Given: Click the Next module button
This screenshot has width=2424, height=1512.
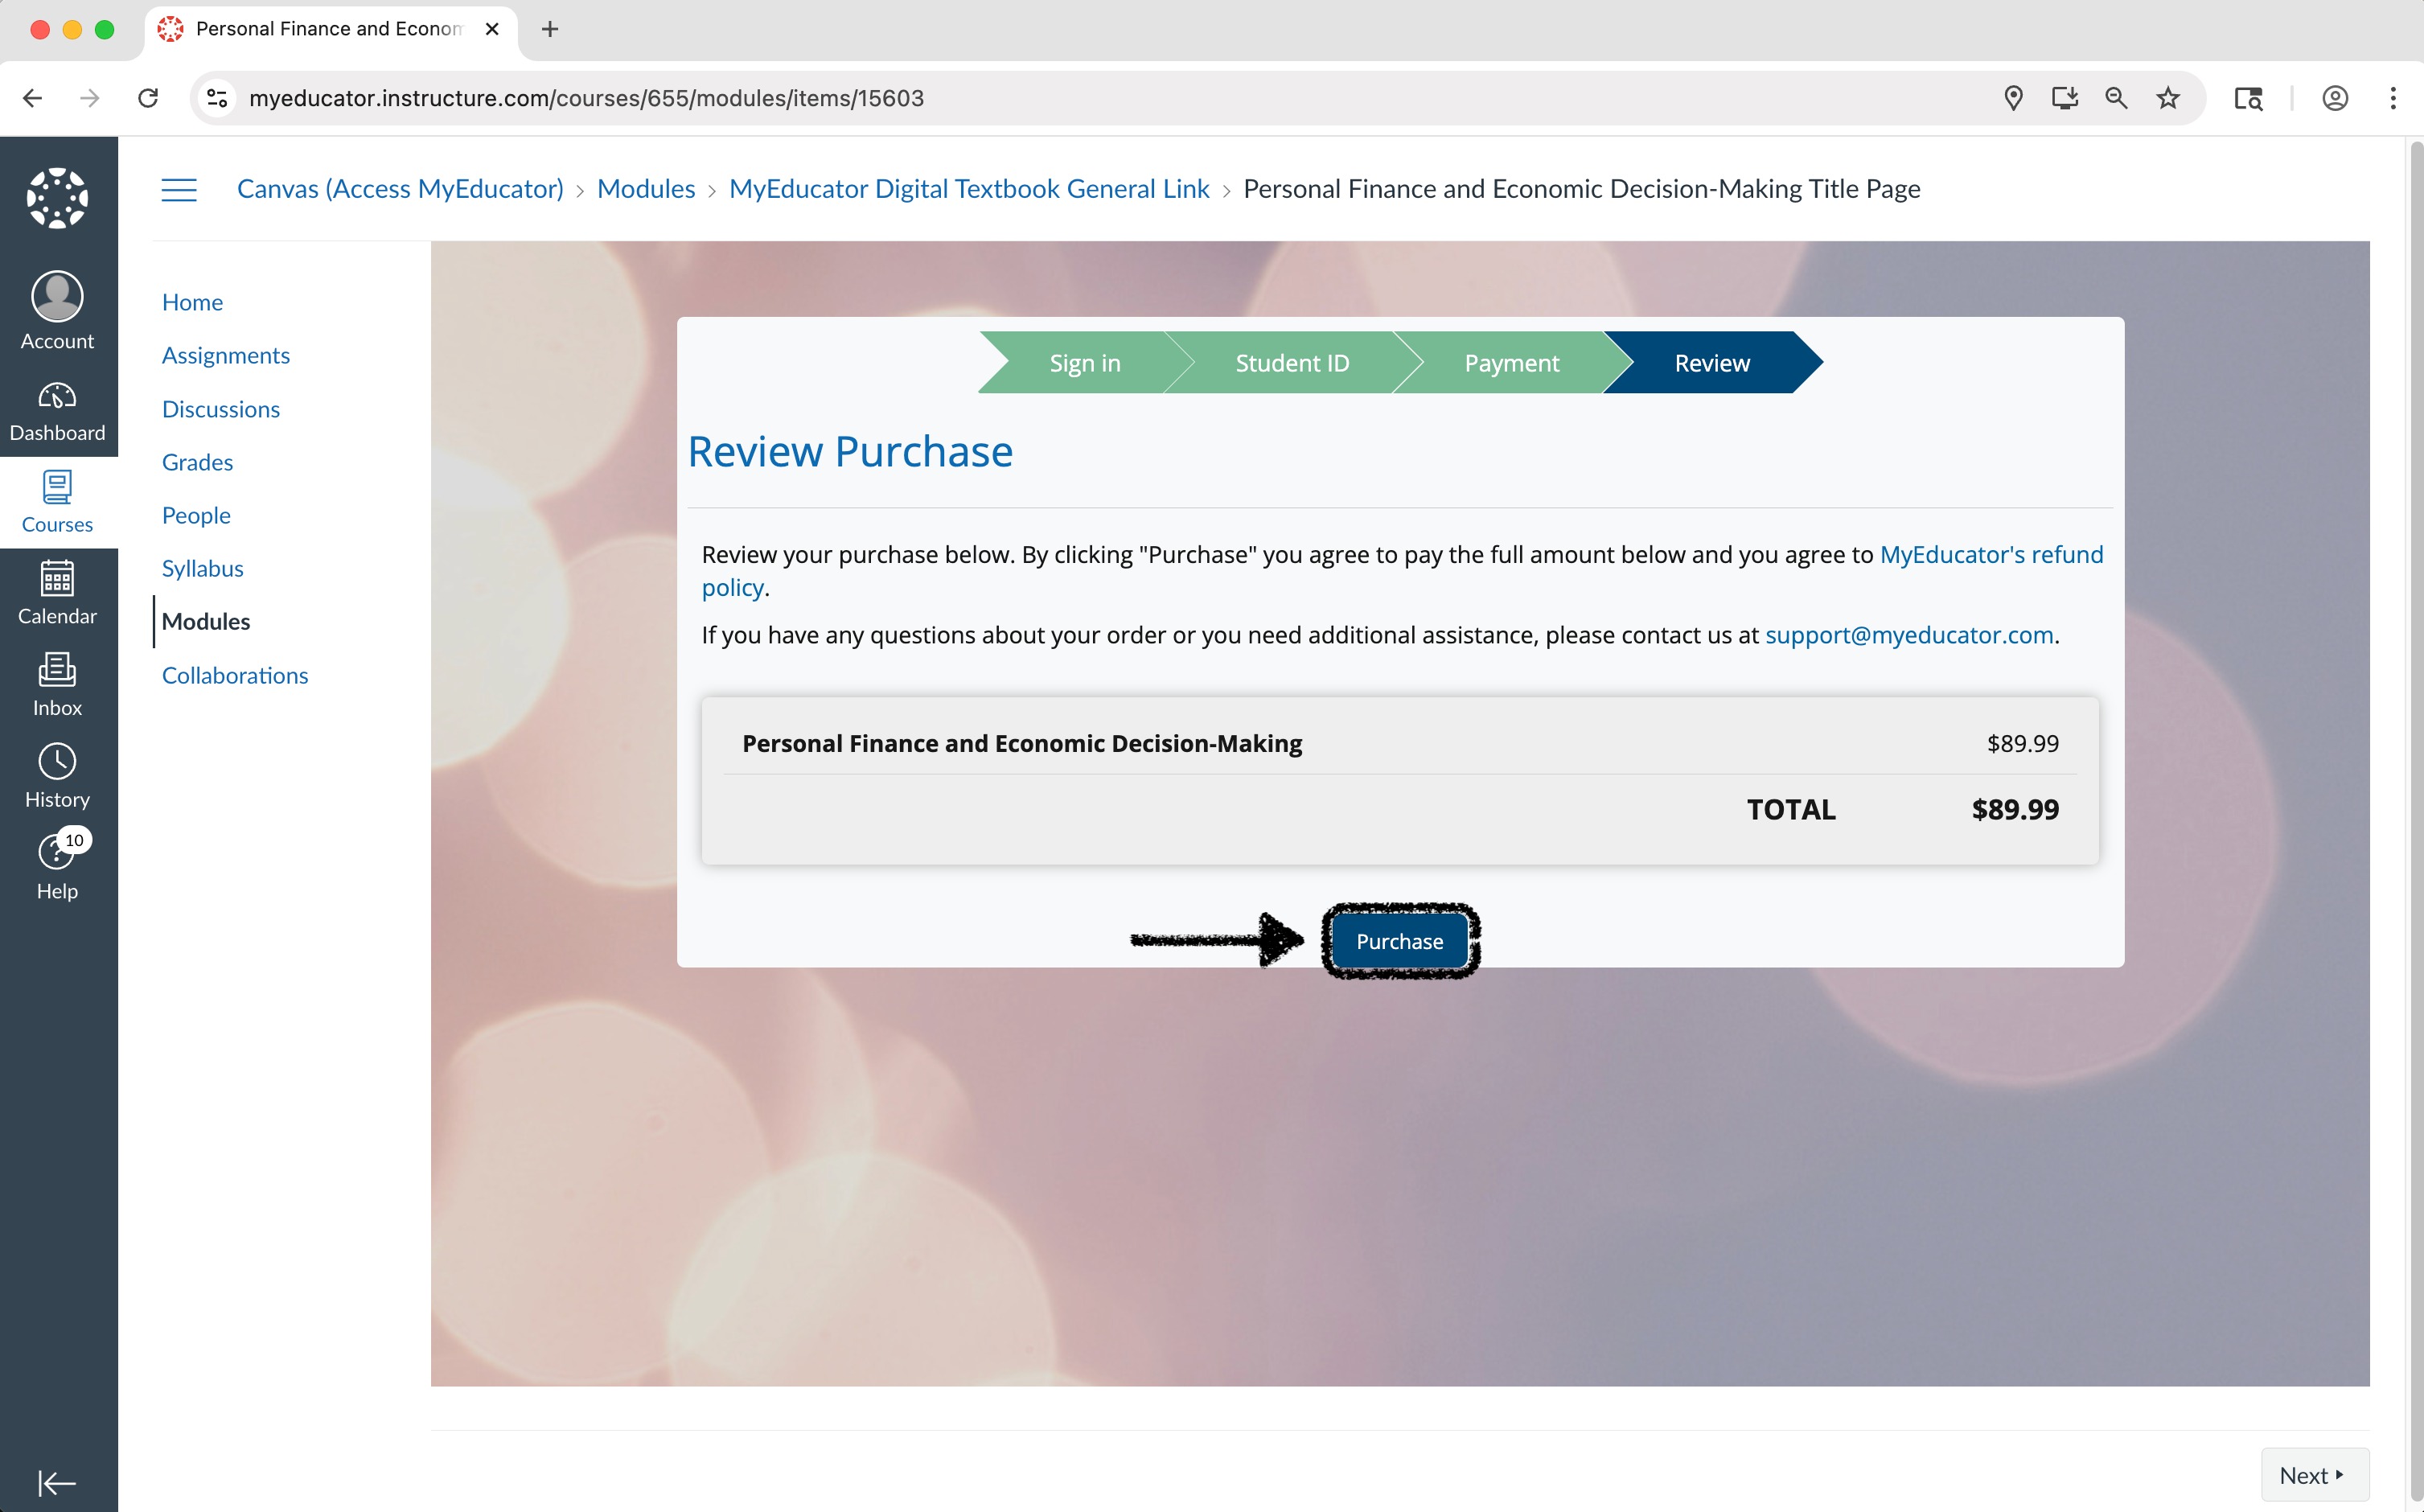Looking at the screenshot, I should pos(2313,1475).
